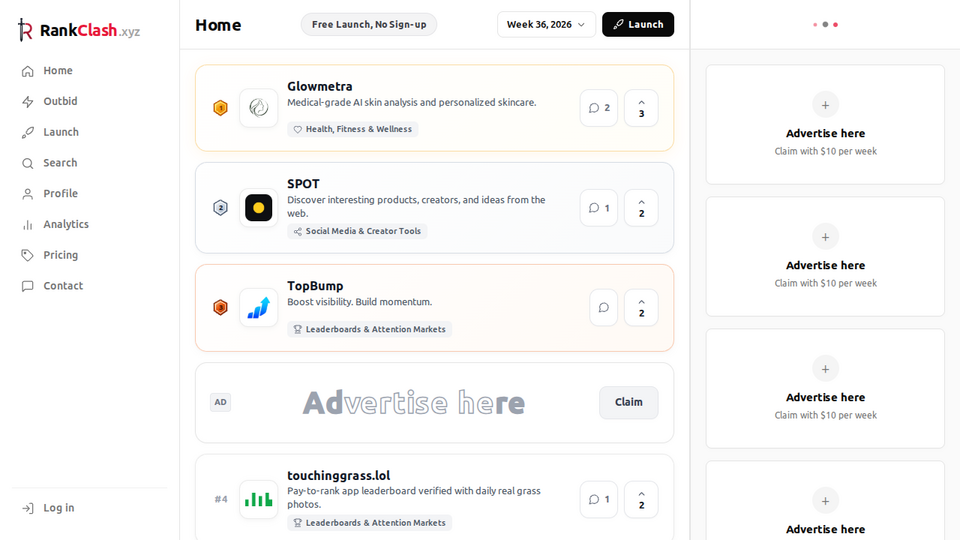
Task: Click the black Launch button
Action: [x=638, y=24]
